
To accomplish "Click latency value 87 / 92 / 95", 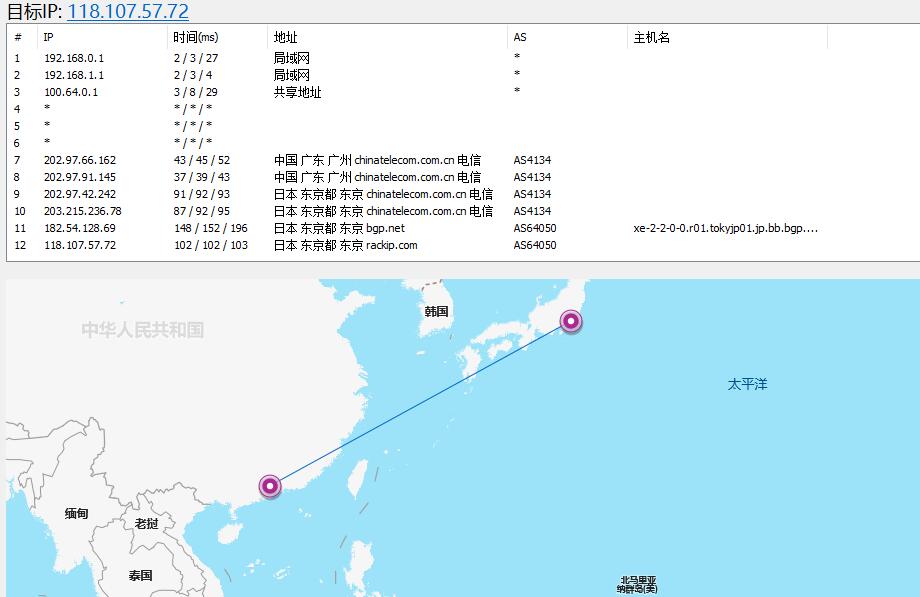I will tap(202, 211).
